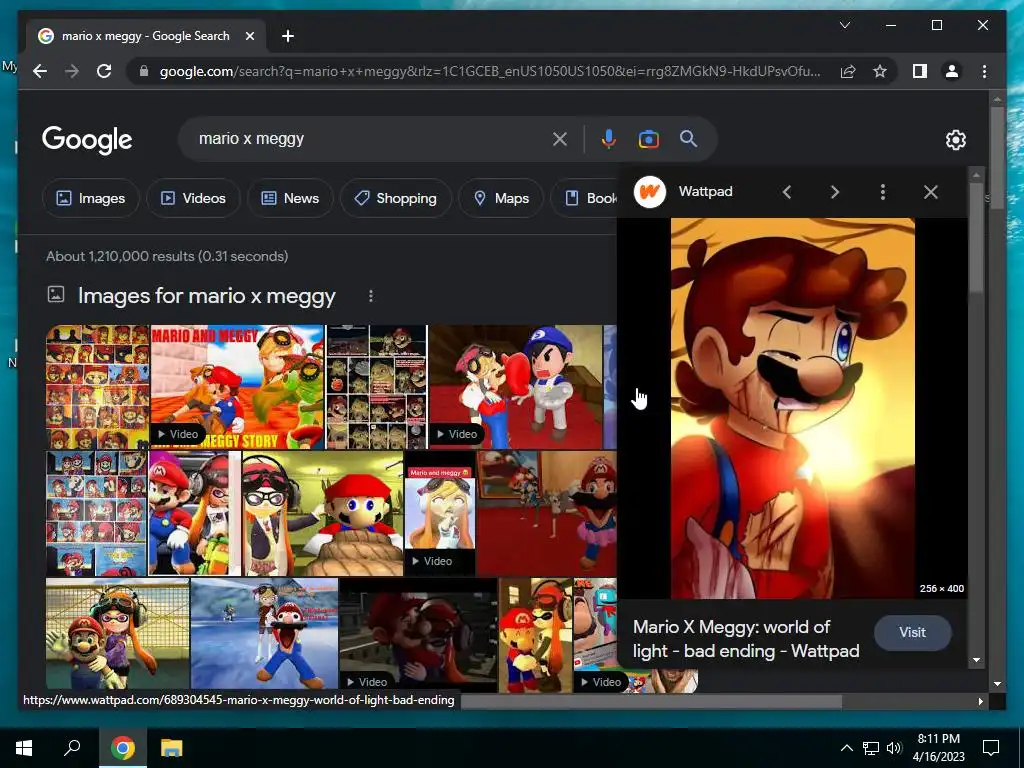
Task: Open Chrome side panel
Action: click(x=920, y=71)
